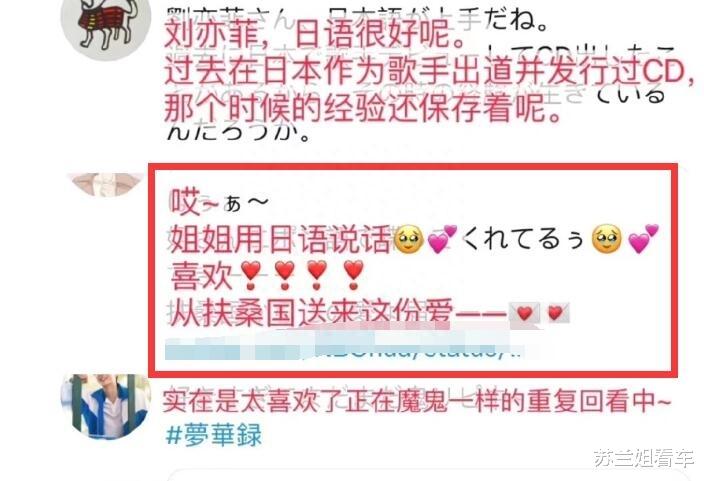Click first red heart exclamation emoji
The image size is (704, 481).
251,275
